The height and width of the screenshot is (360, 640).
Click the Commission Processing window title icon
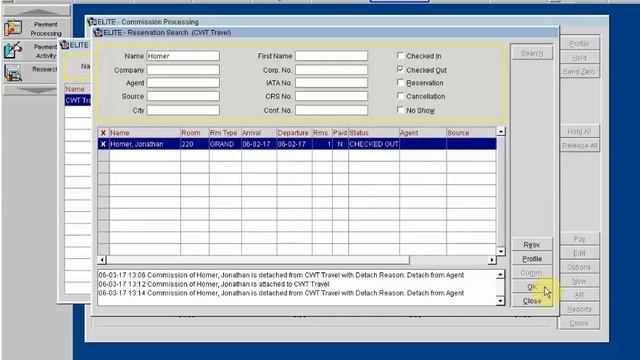click(92, 22)
